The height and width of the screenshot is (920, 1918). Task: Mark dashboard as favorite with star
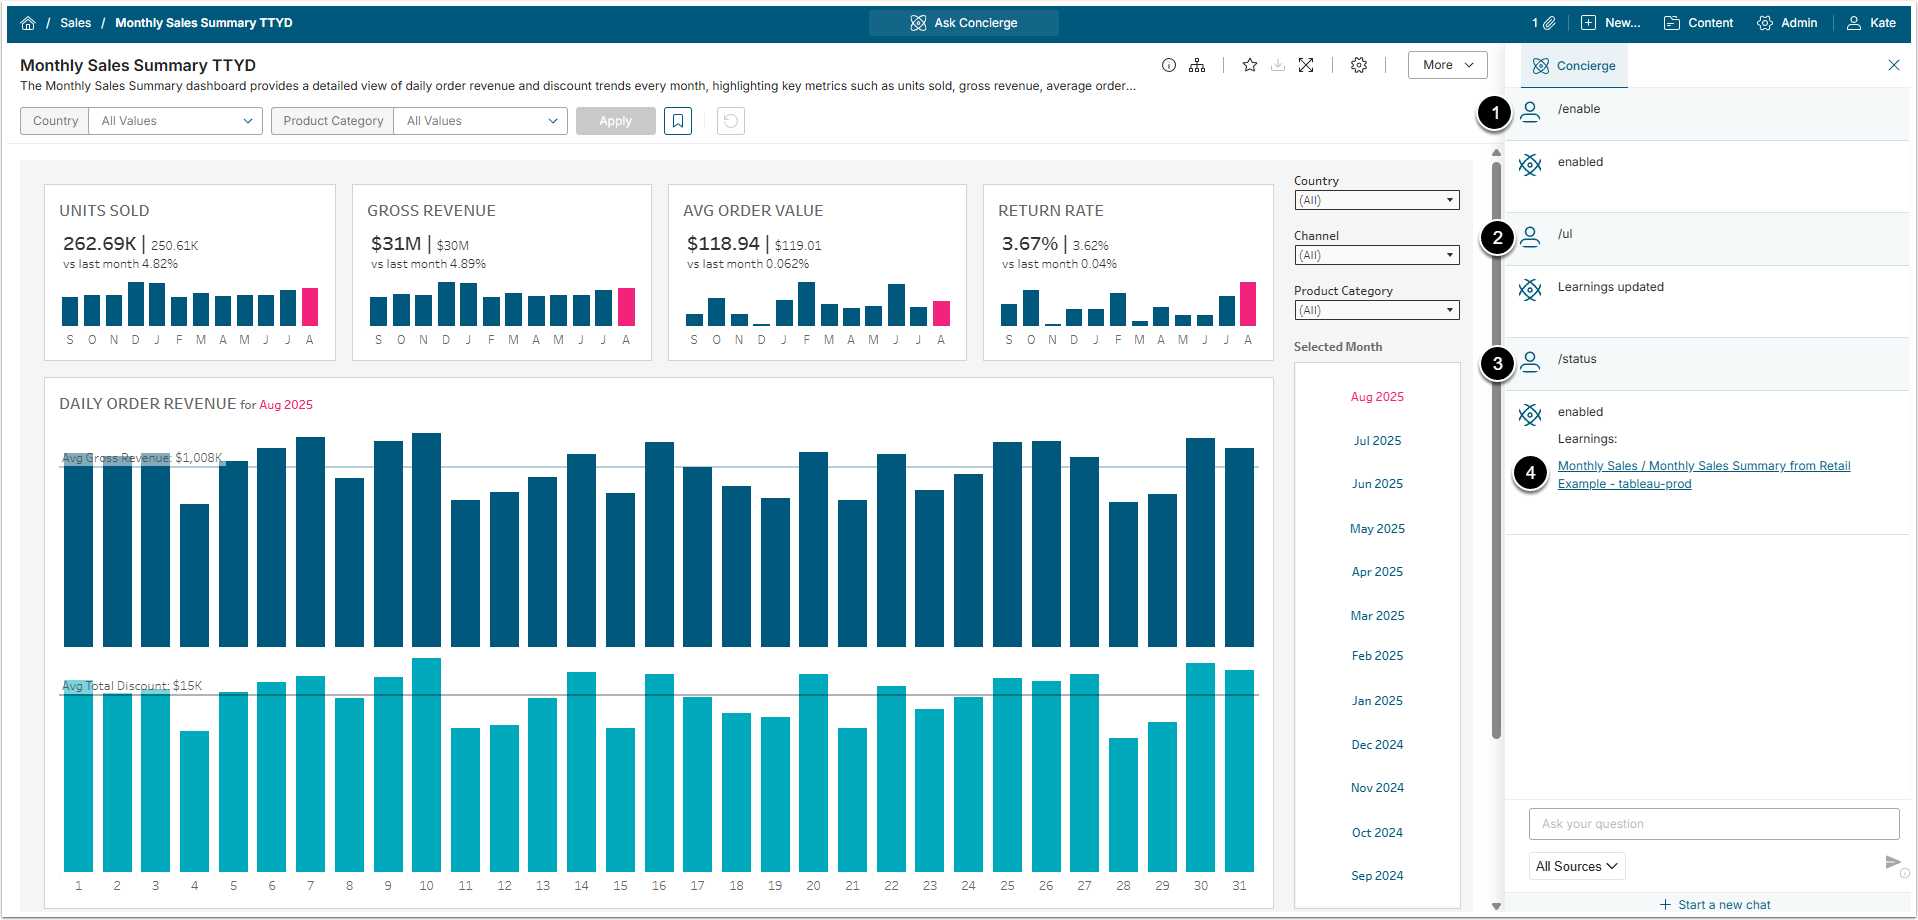[x=1249, y=65]
